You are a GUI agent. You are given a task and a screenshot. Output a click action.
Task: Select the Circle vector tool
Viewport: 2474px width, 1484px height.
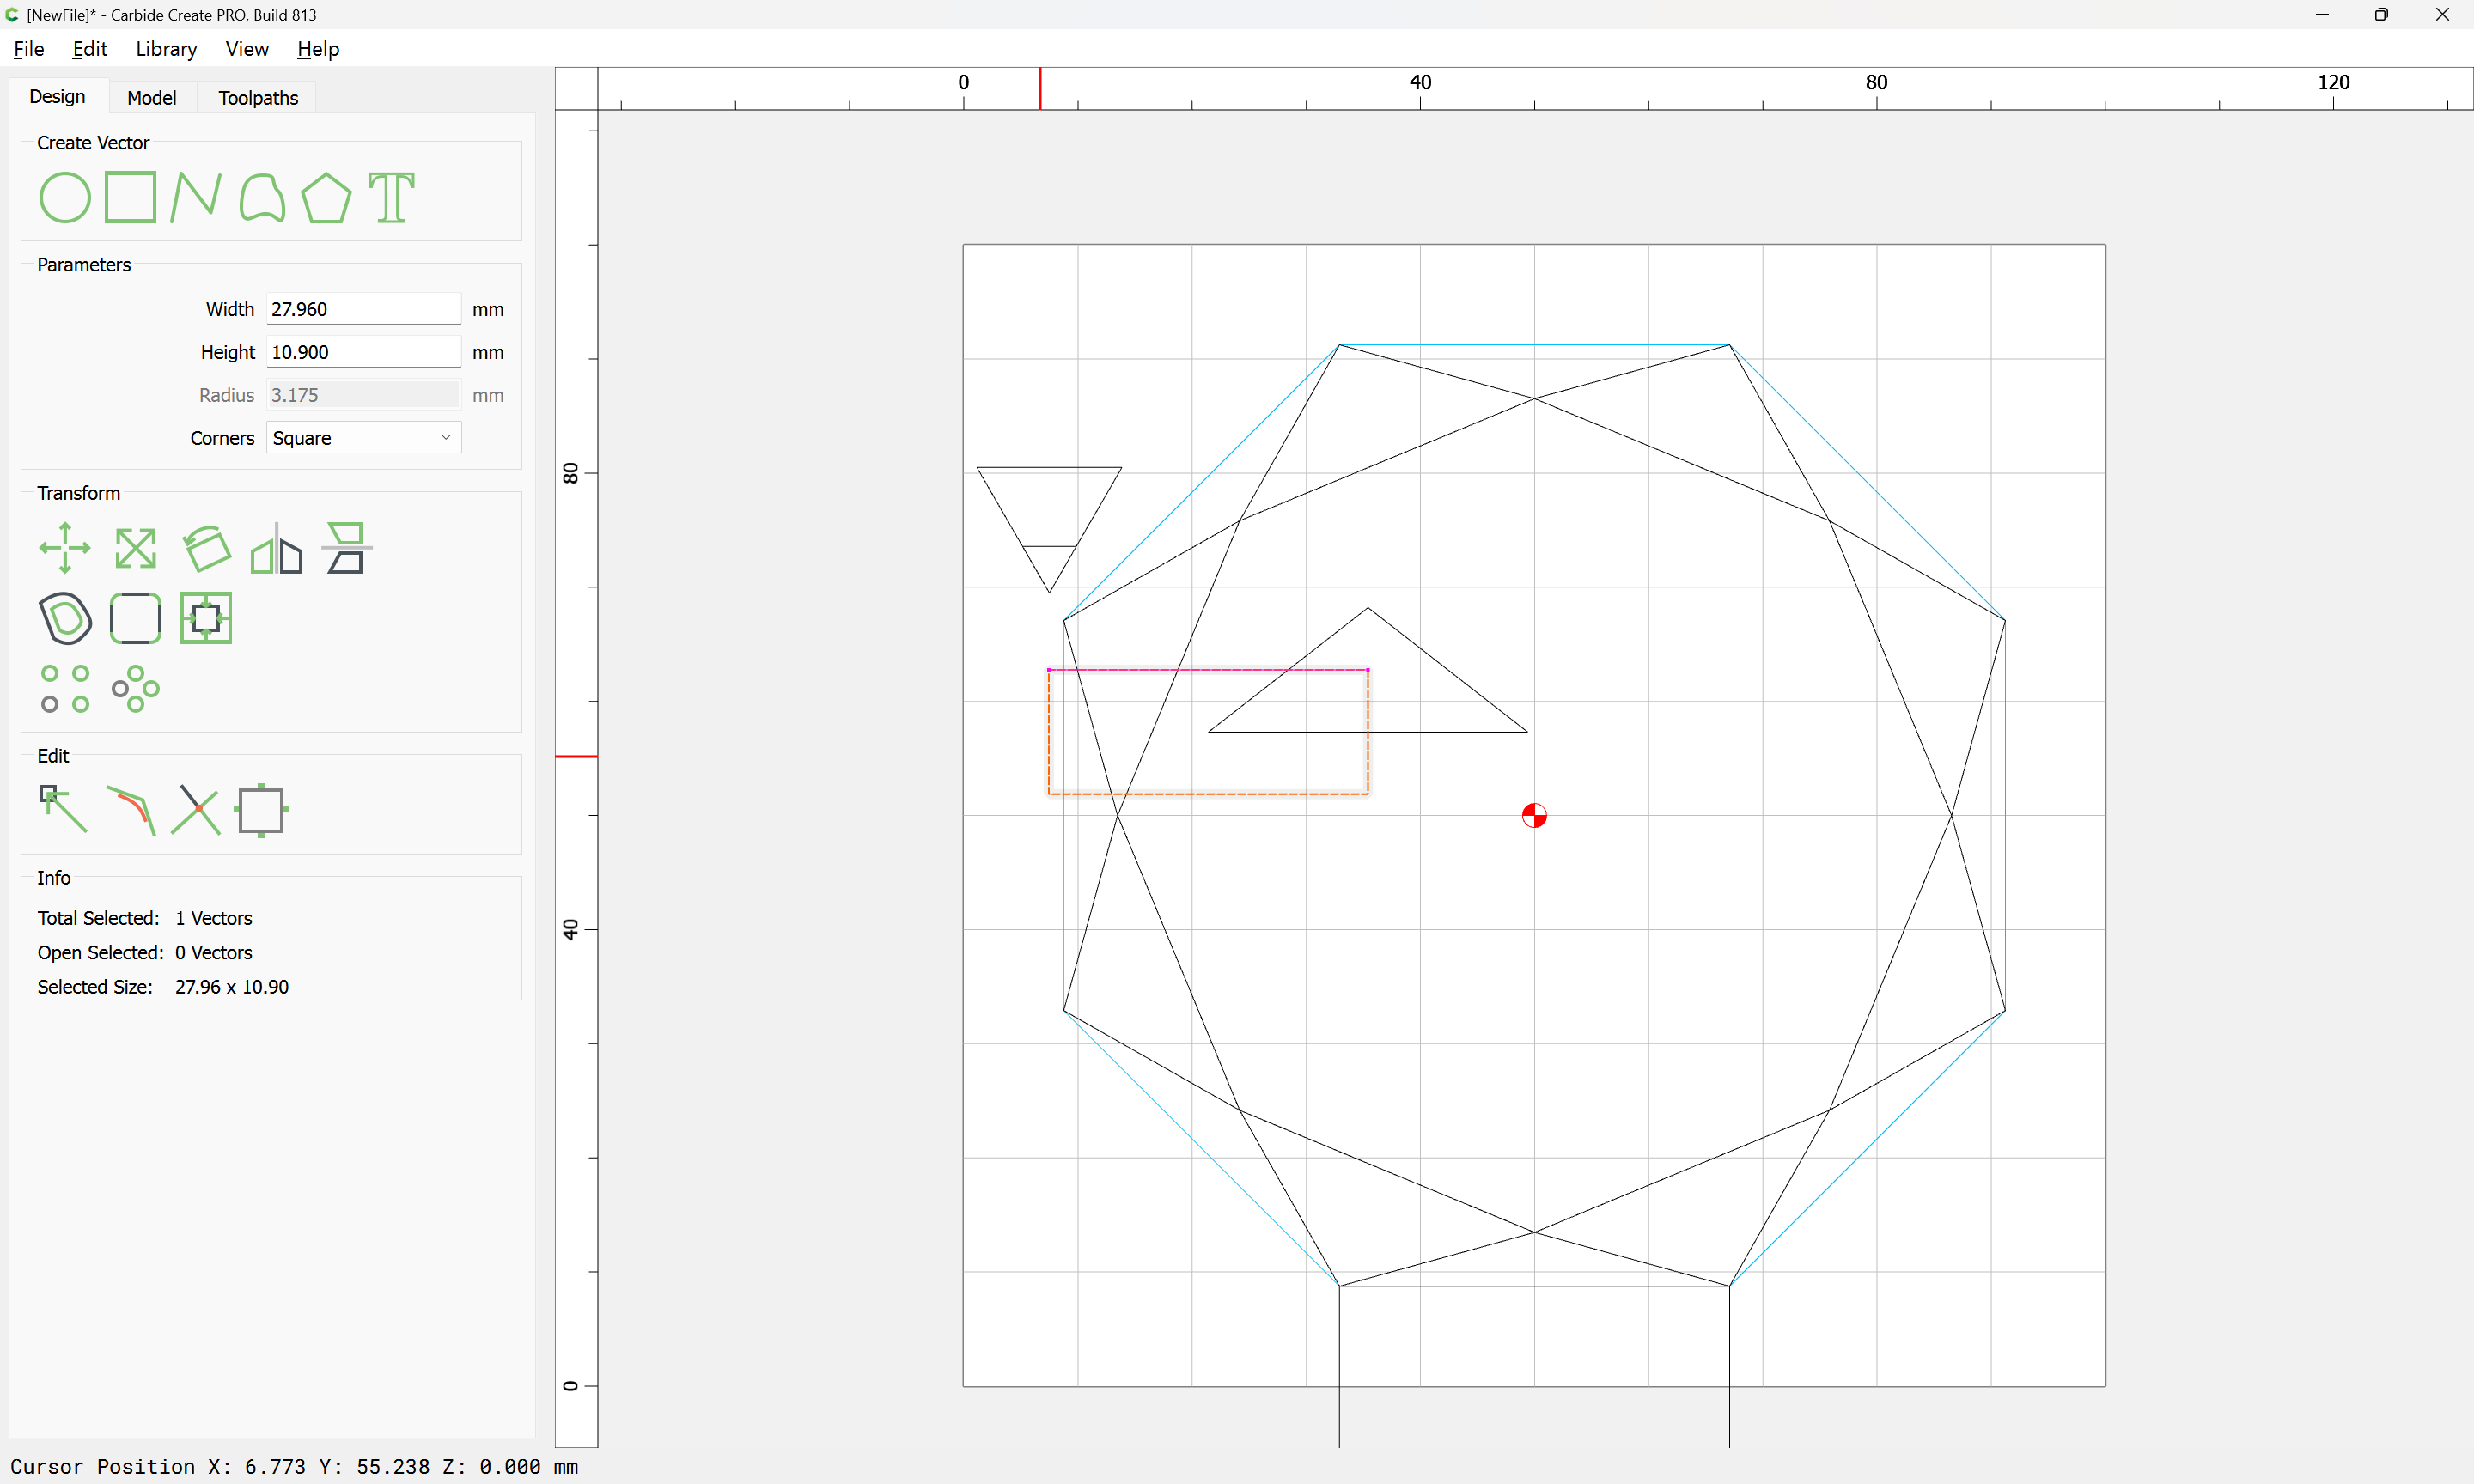click(x=65, y=197)
